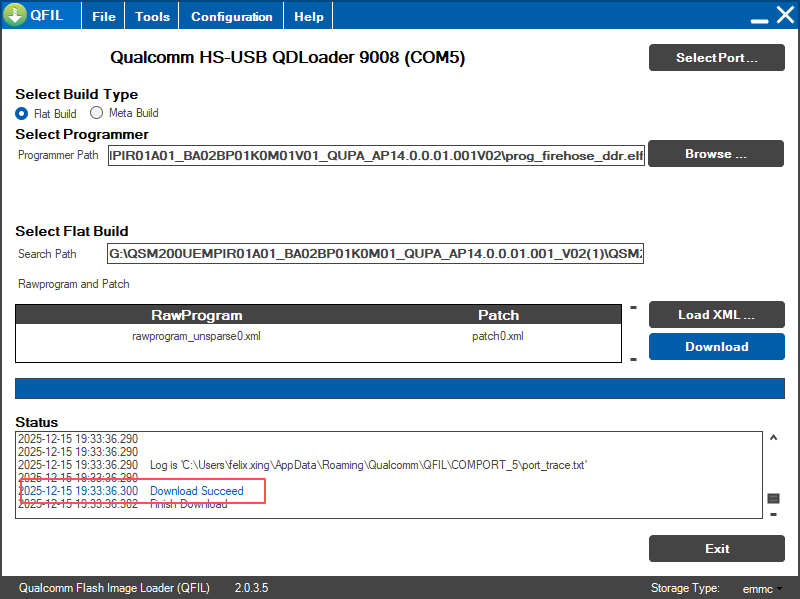800x599 pixels.
Task: Click Load XML button
Action: [716, 315]
